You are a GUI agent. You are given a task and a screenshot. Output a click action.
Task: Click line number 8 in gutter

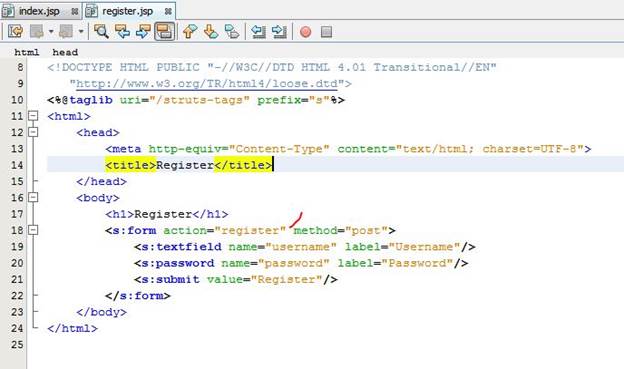[20, 67]
